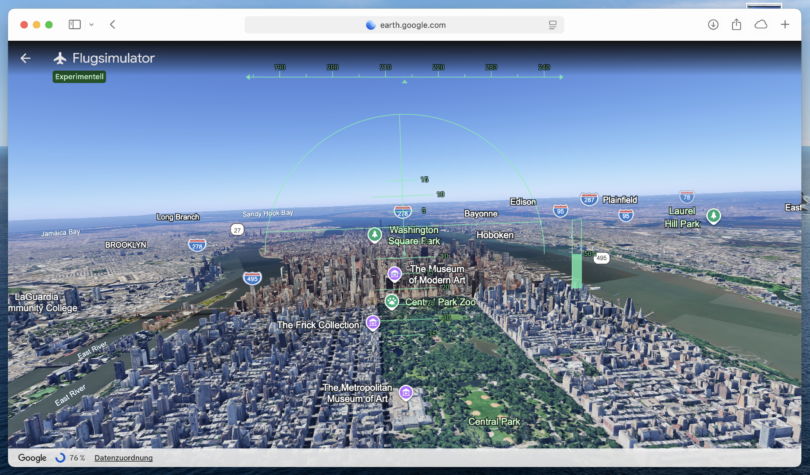Click the route 27 shield
The height and width of the screenshot is (475, 810).
237,230
